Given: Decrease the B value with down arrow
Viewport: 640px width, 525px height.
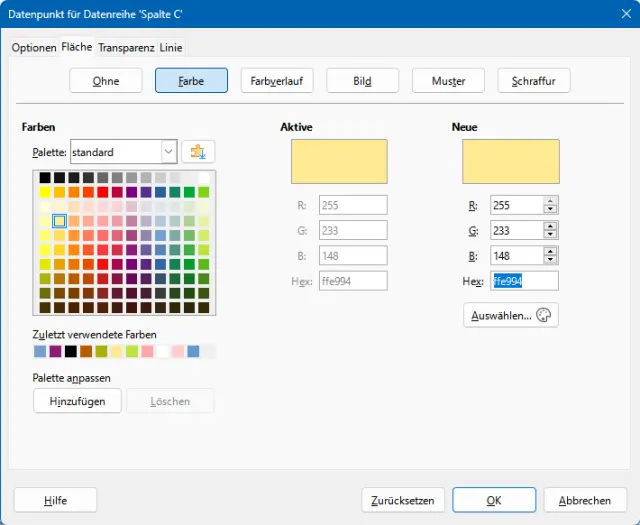Looking at the screenshot, I should [x=550, y=260].
